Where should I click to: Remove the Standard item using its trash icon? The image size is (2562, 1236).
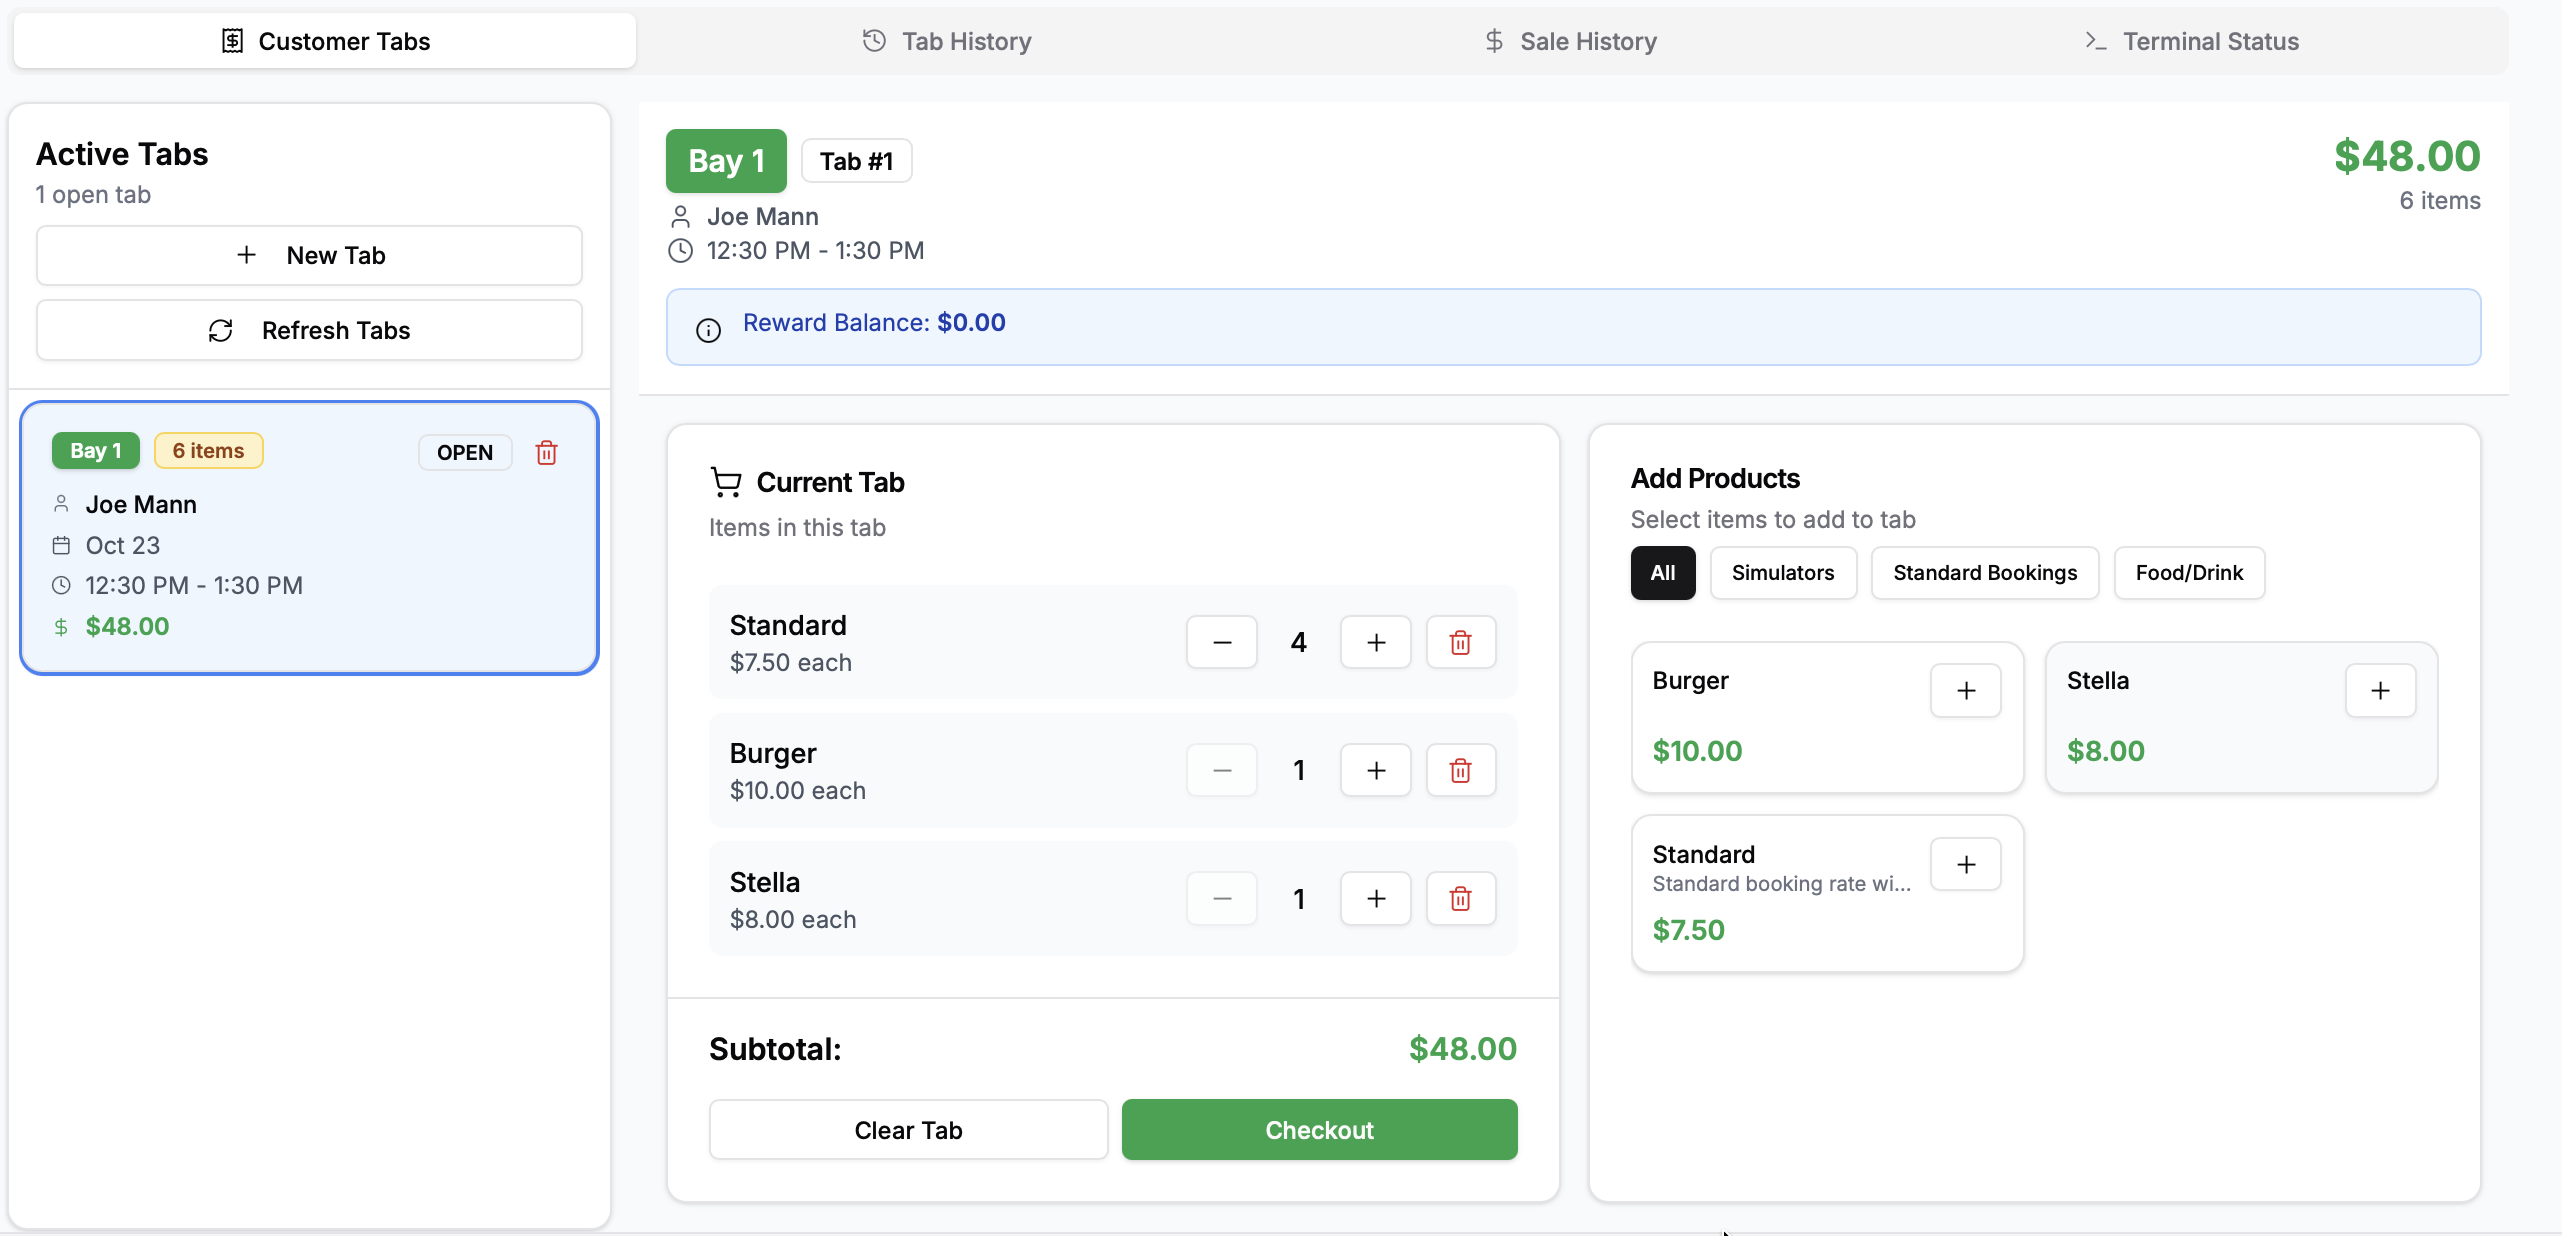pos(1460,642)
